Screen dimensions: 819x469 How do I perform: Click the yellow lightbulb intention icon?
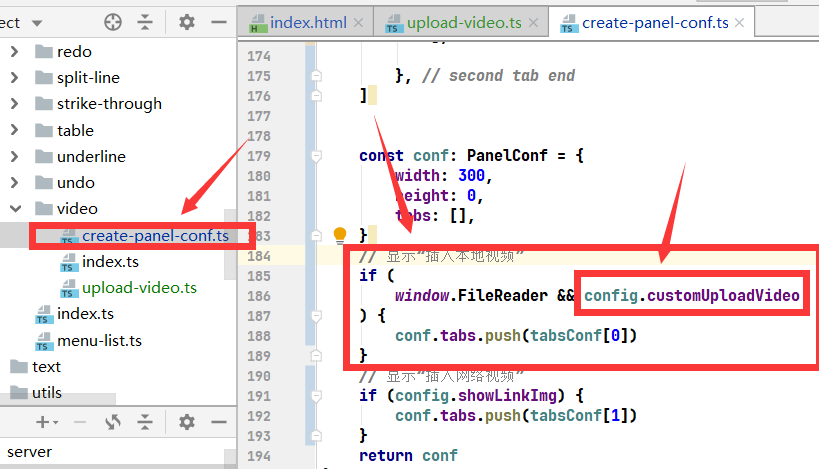click(x=340, y=235)
